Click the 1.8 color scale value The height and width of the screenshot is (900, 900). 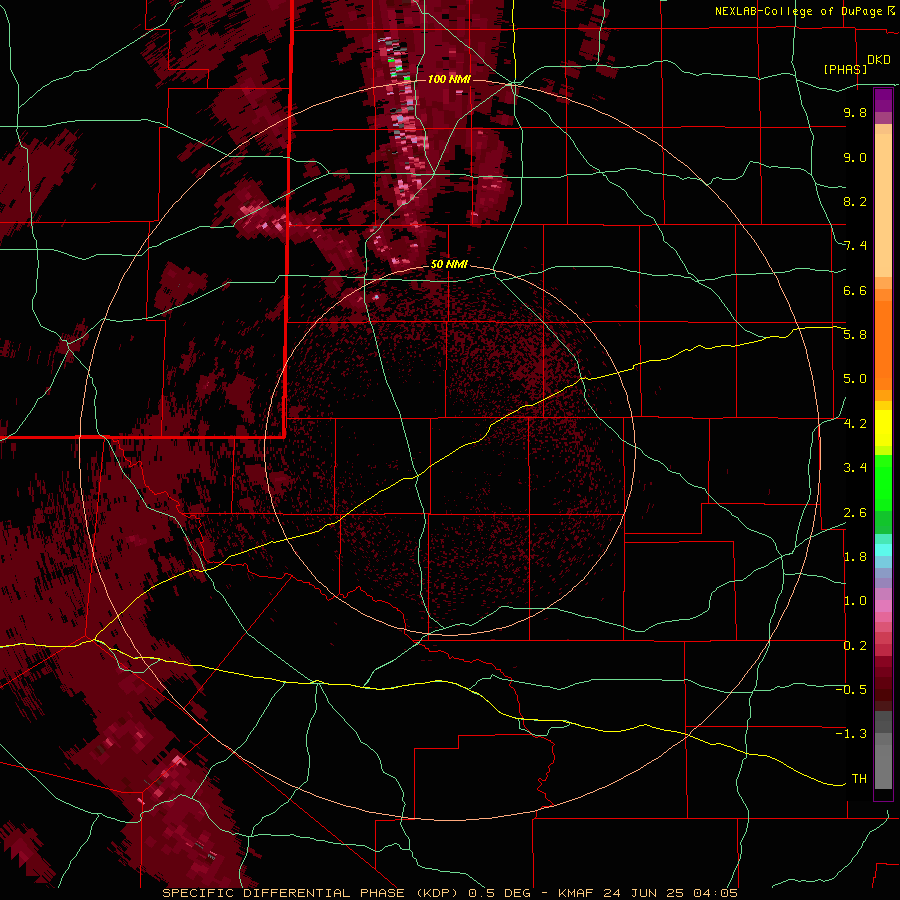[855, 557]
